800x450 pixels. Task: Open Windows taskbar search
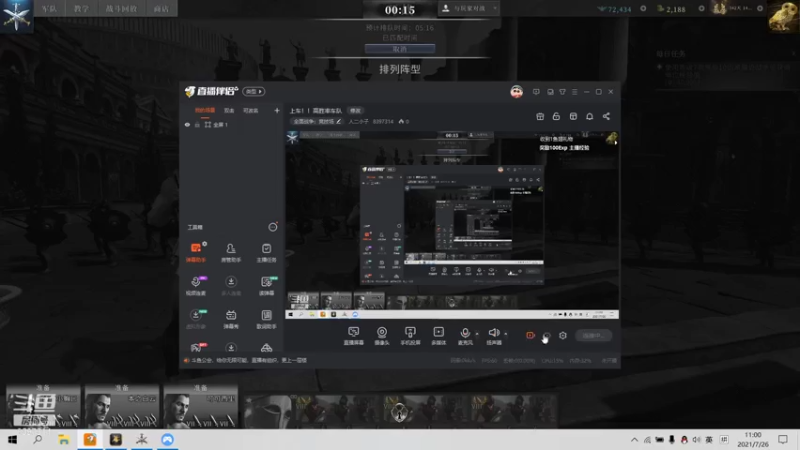37,439
